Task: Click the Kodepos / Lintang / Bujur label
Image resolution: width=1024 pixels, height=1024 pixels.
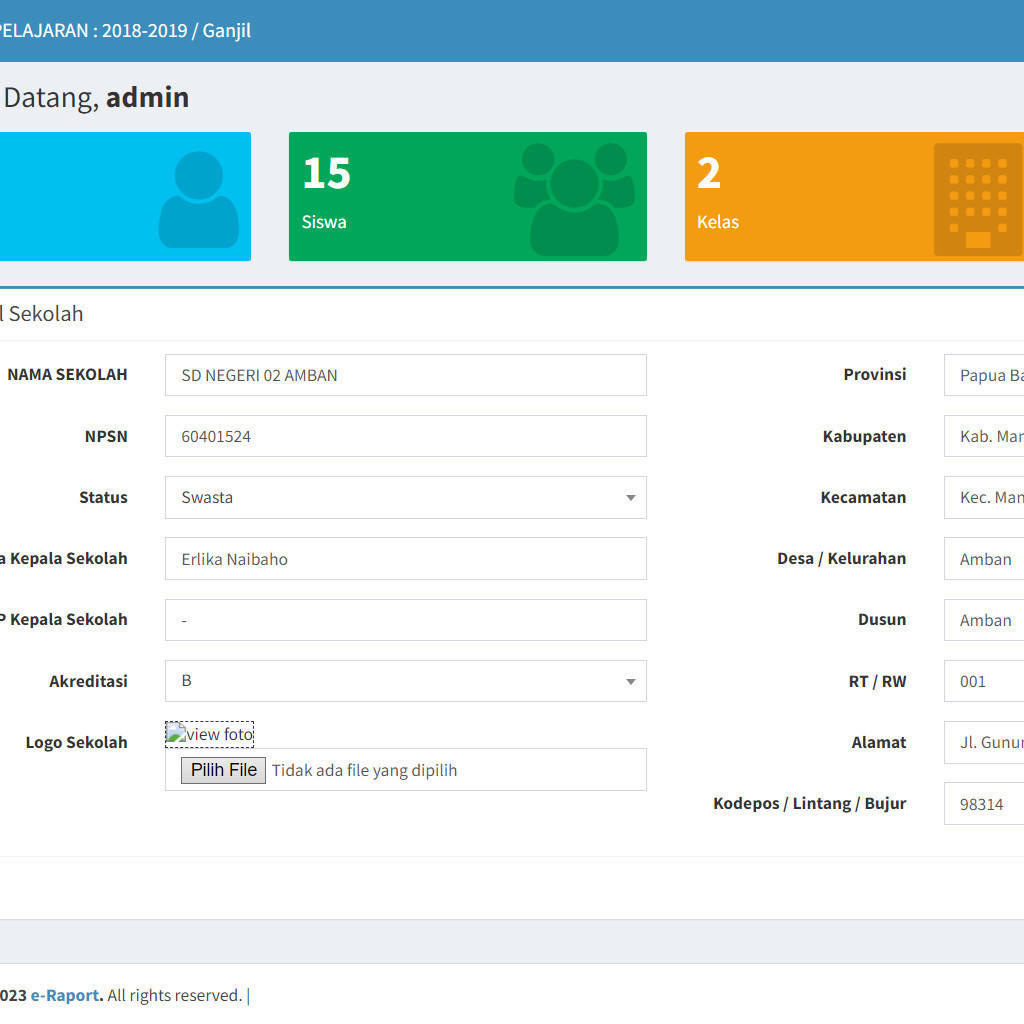Action: coord(809,804)
